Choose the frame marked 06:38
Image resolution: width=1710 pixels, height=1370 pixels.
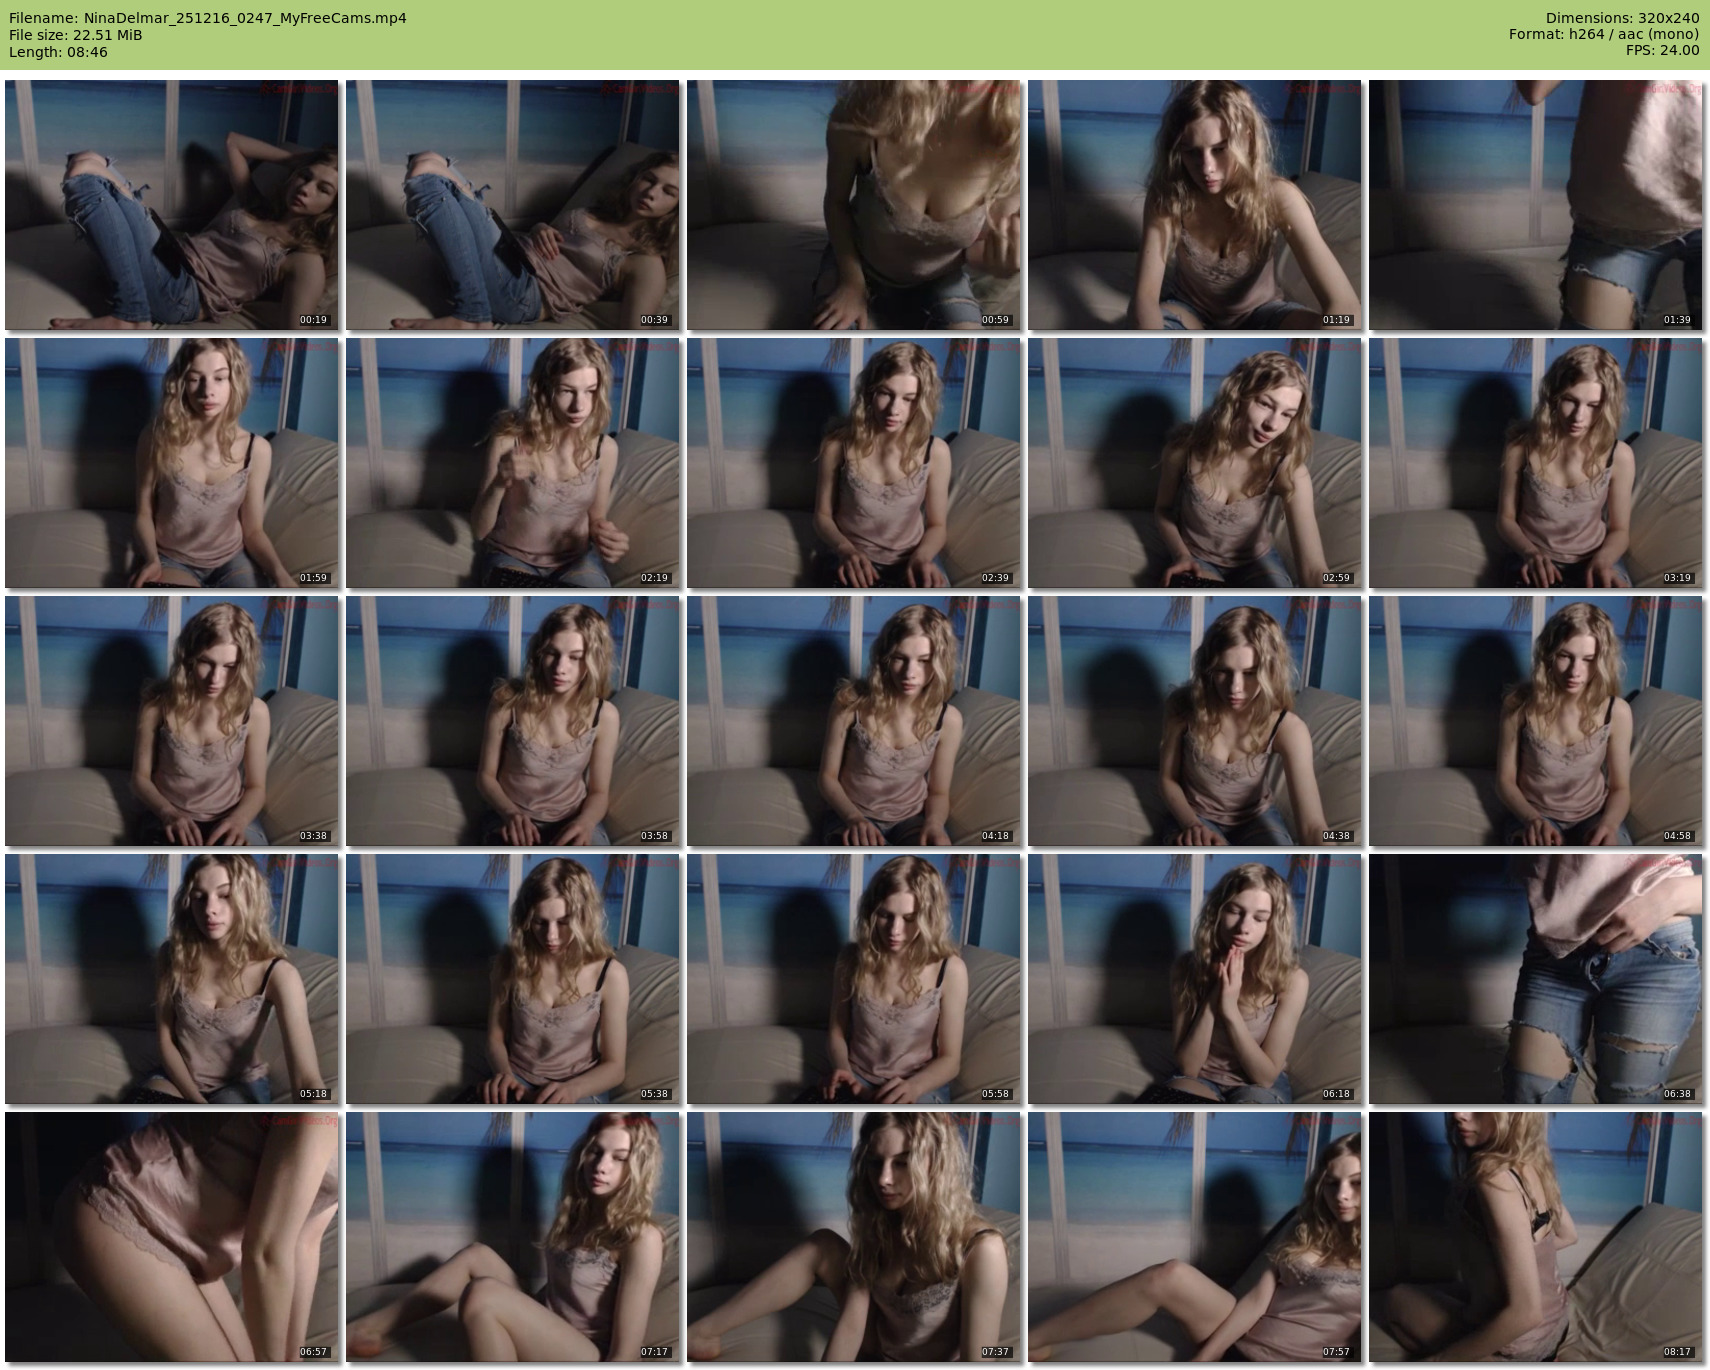click(x=1536, y=979)
